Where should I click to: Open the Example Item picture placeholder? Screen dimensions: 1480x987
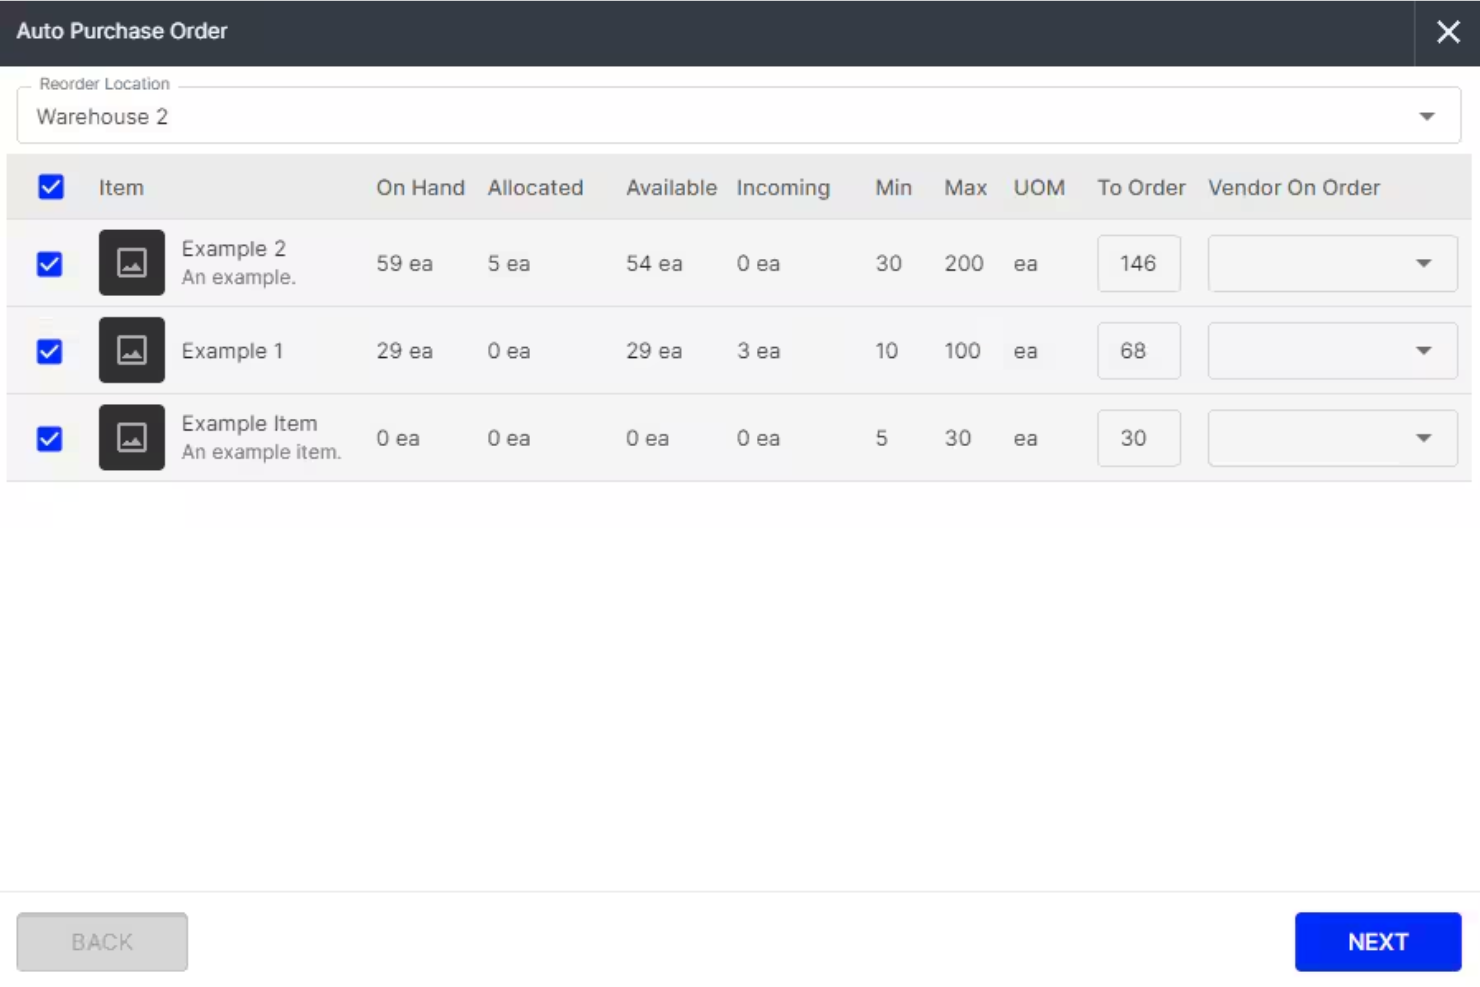(x=131, y=437)
